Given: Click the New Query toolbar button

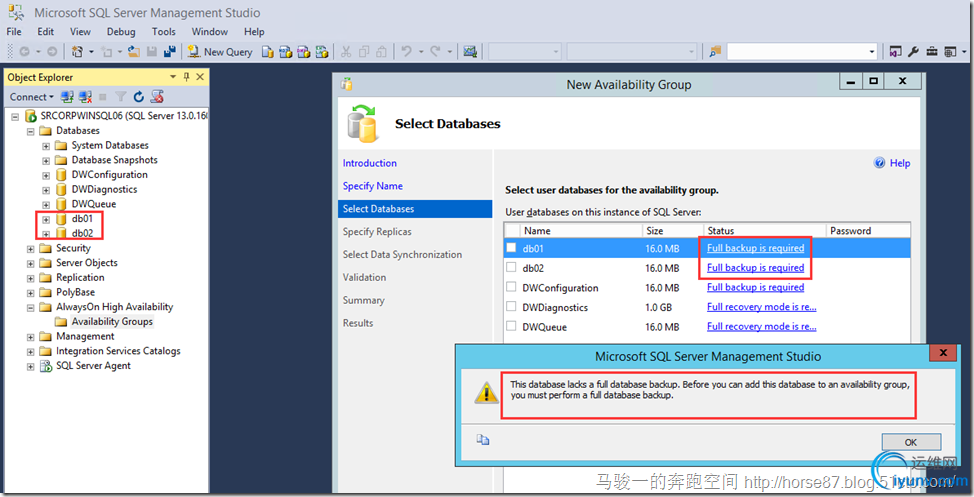Looking at the screenshot, I should [220, 52].
